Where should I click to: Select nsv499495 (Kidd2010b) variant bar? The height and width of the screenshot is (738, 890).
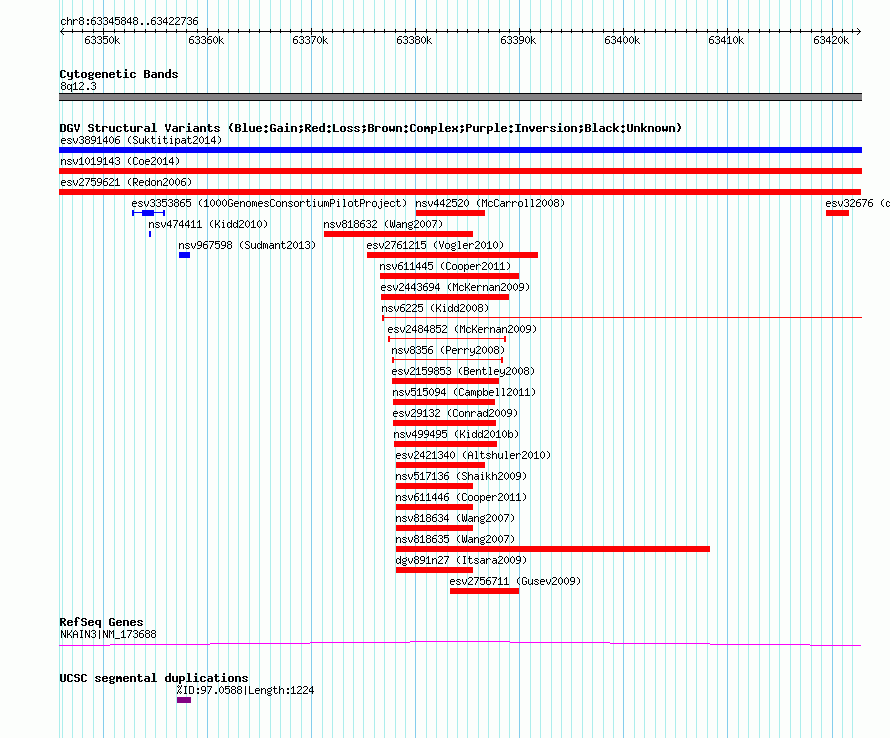[446, 444]
